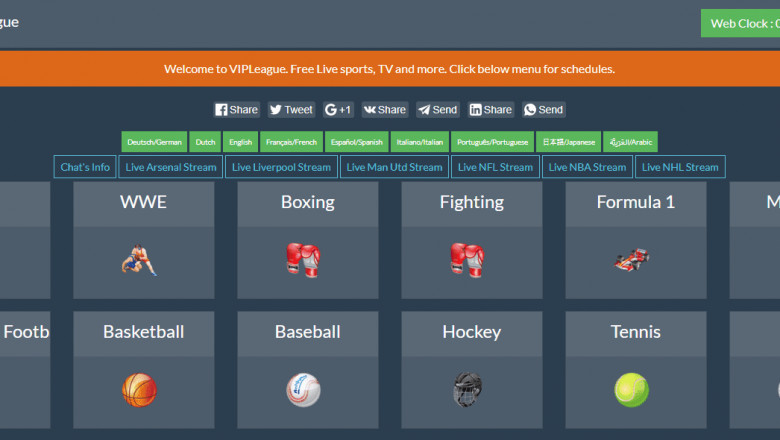
Task: Click the Google +1 button
Action: 338,109
